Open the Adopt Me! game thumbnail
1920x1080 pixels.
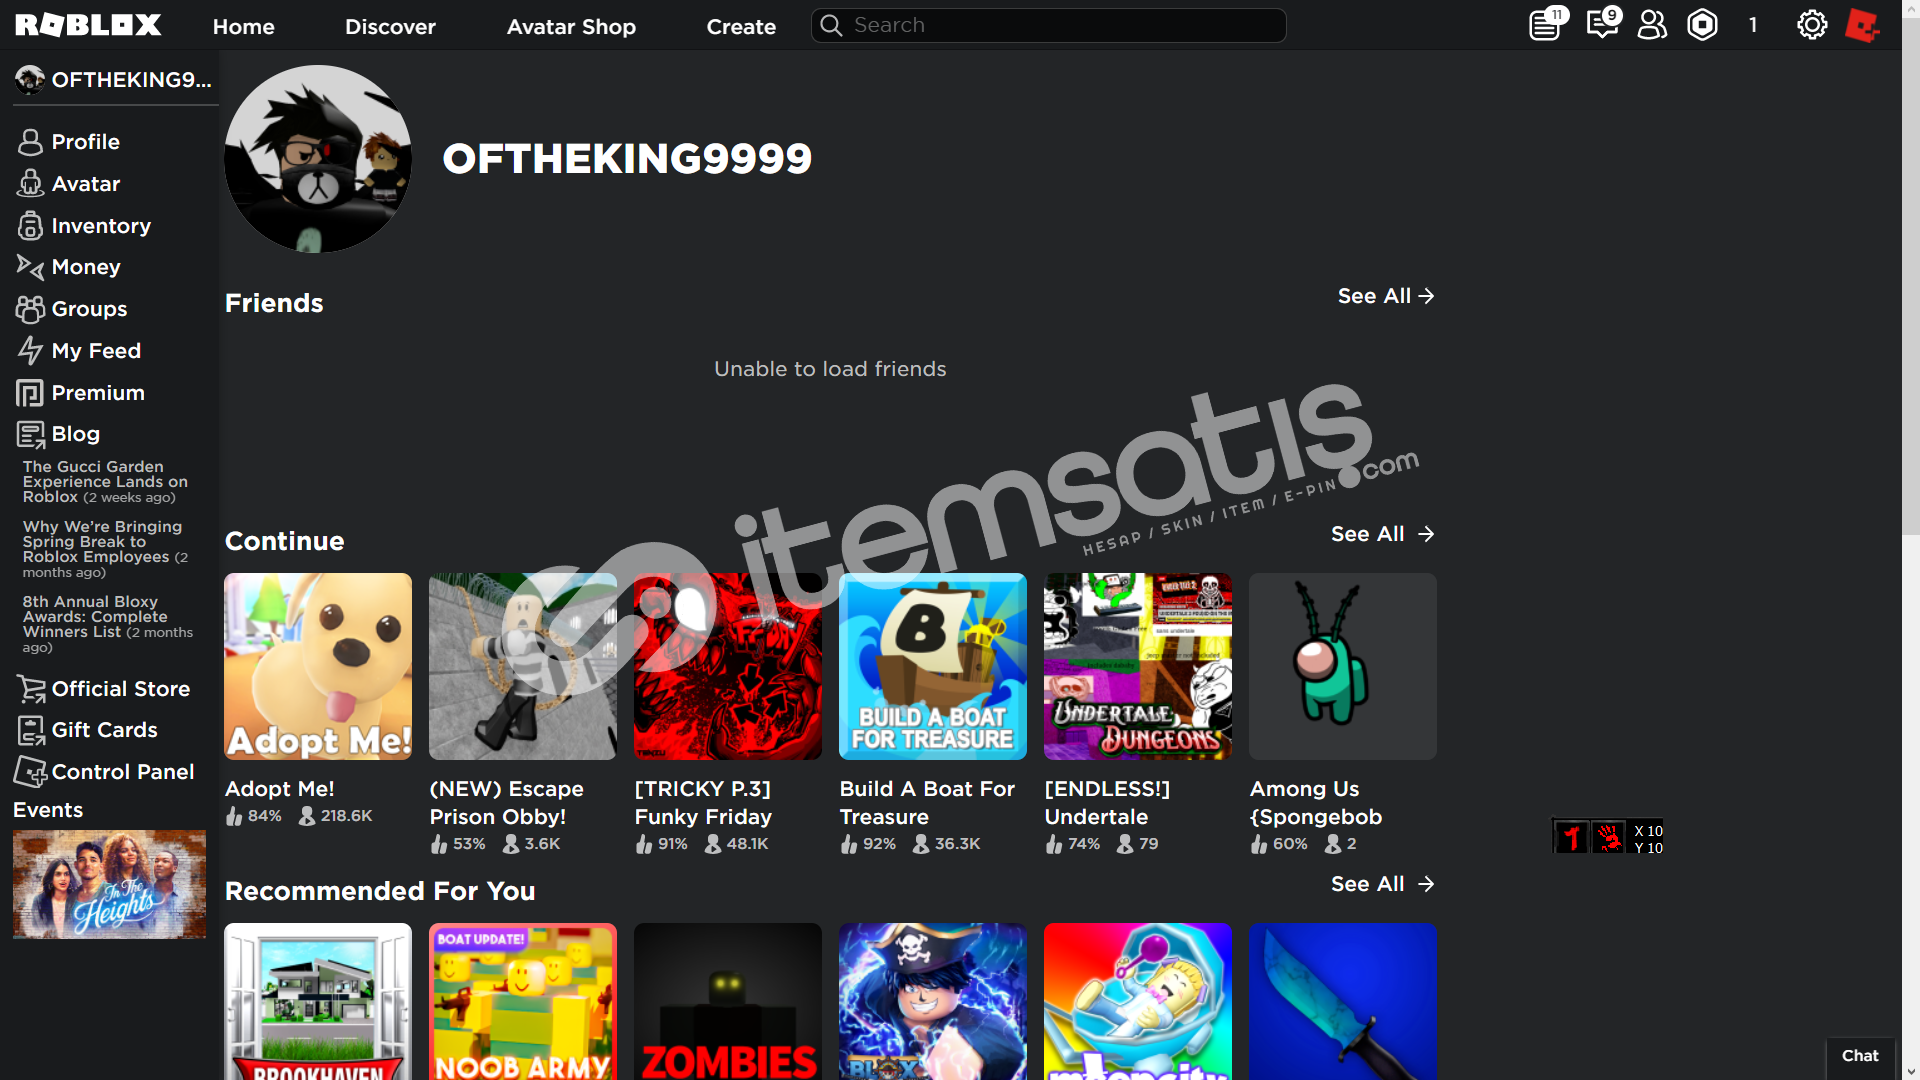tap(318, 666)
